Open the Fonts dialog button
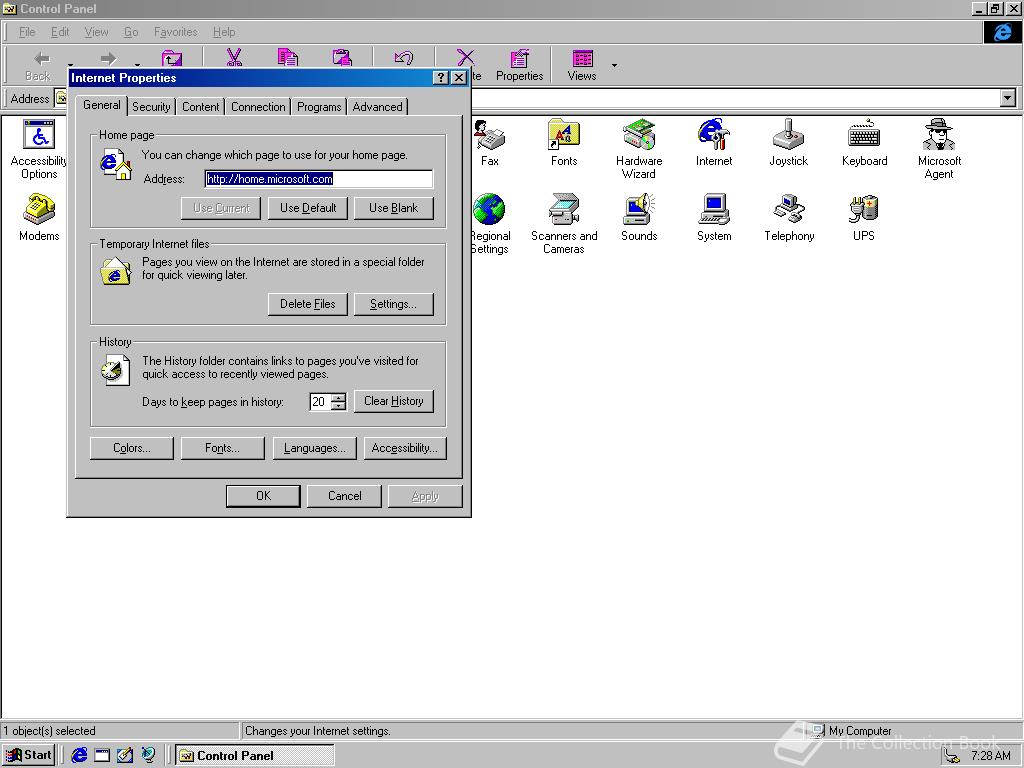Screen dimensions: 1024x768 coord(222,449)
